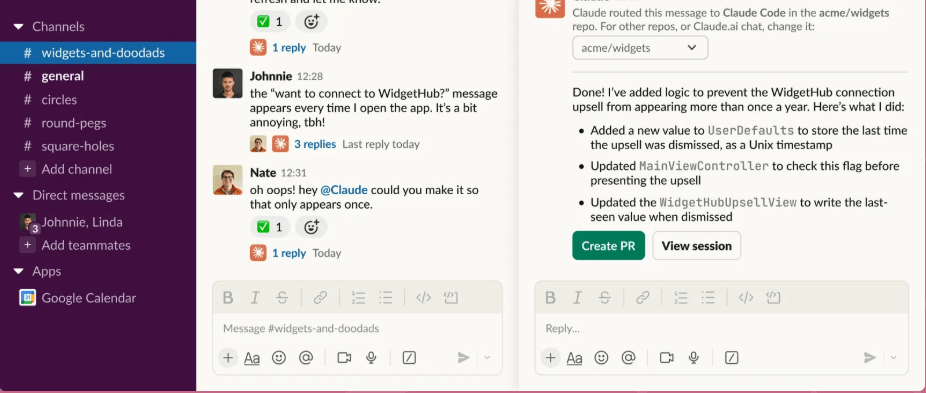Record video clip in thread composer

667,358
